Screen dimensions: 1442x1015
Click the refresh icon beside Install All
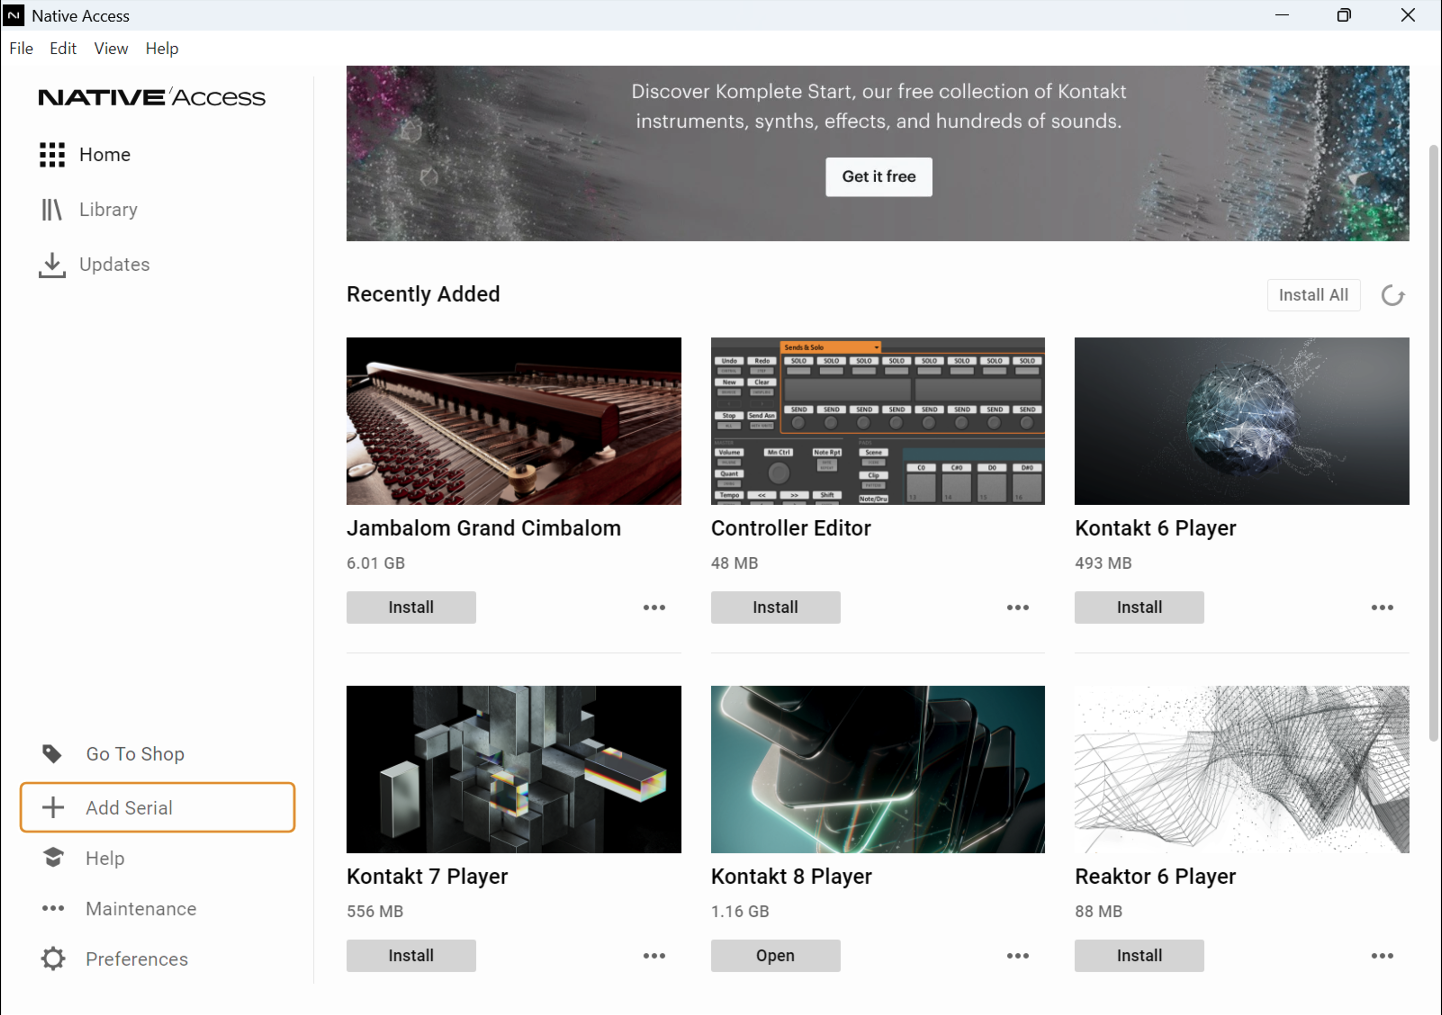(x=1393, y=295)
